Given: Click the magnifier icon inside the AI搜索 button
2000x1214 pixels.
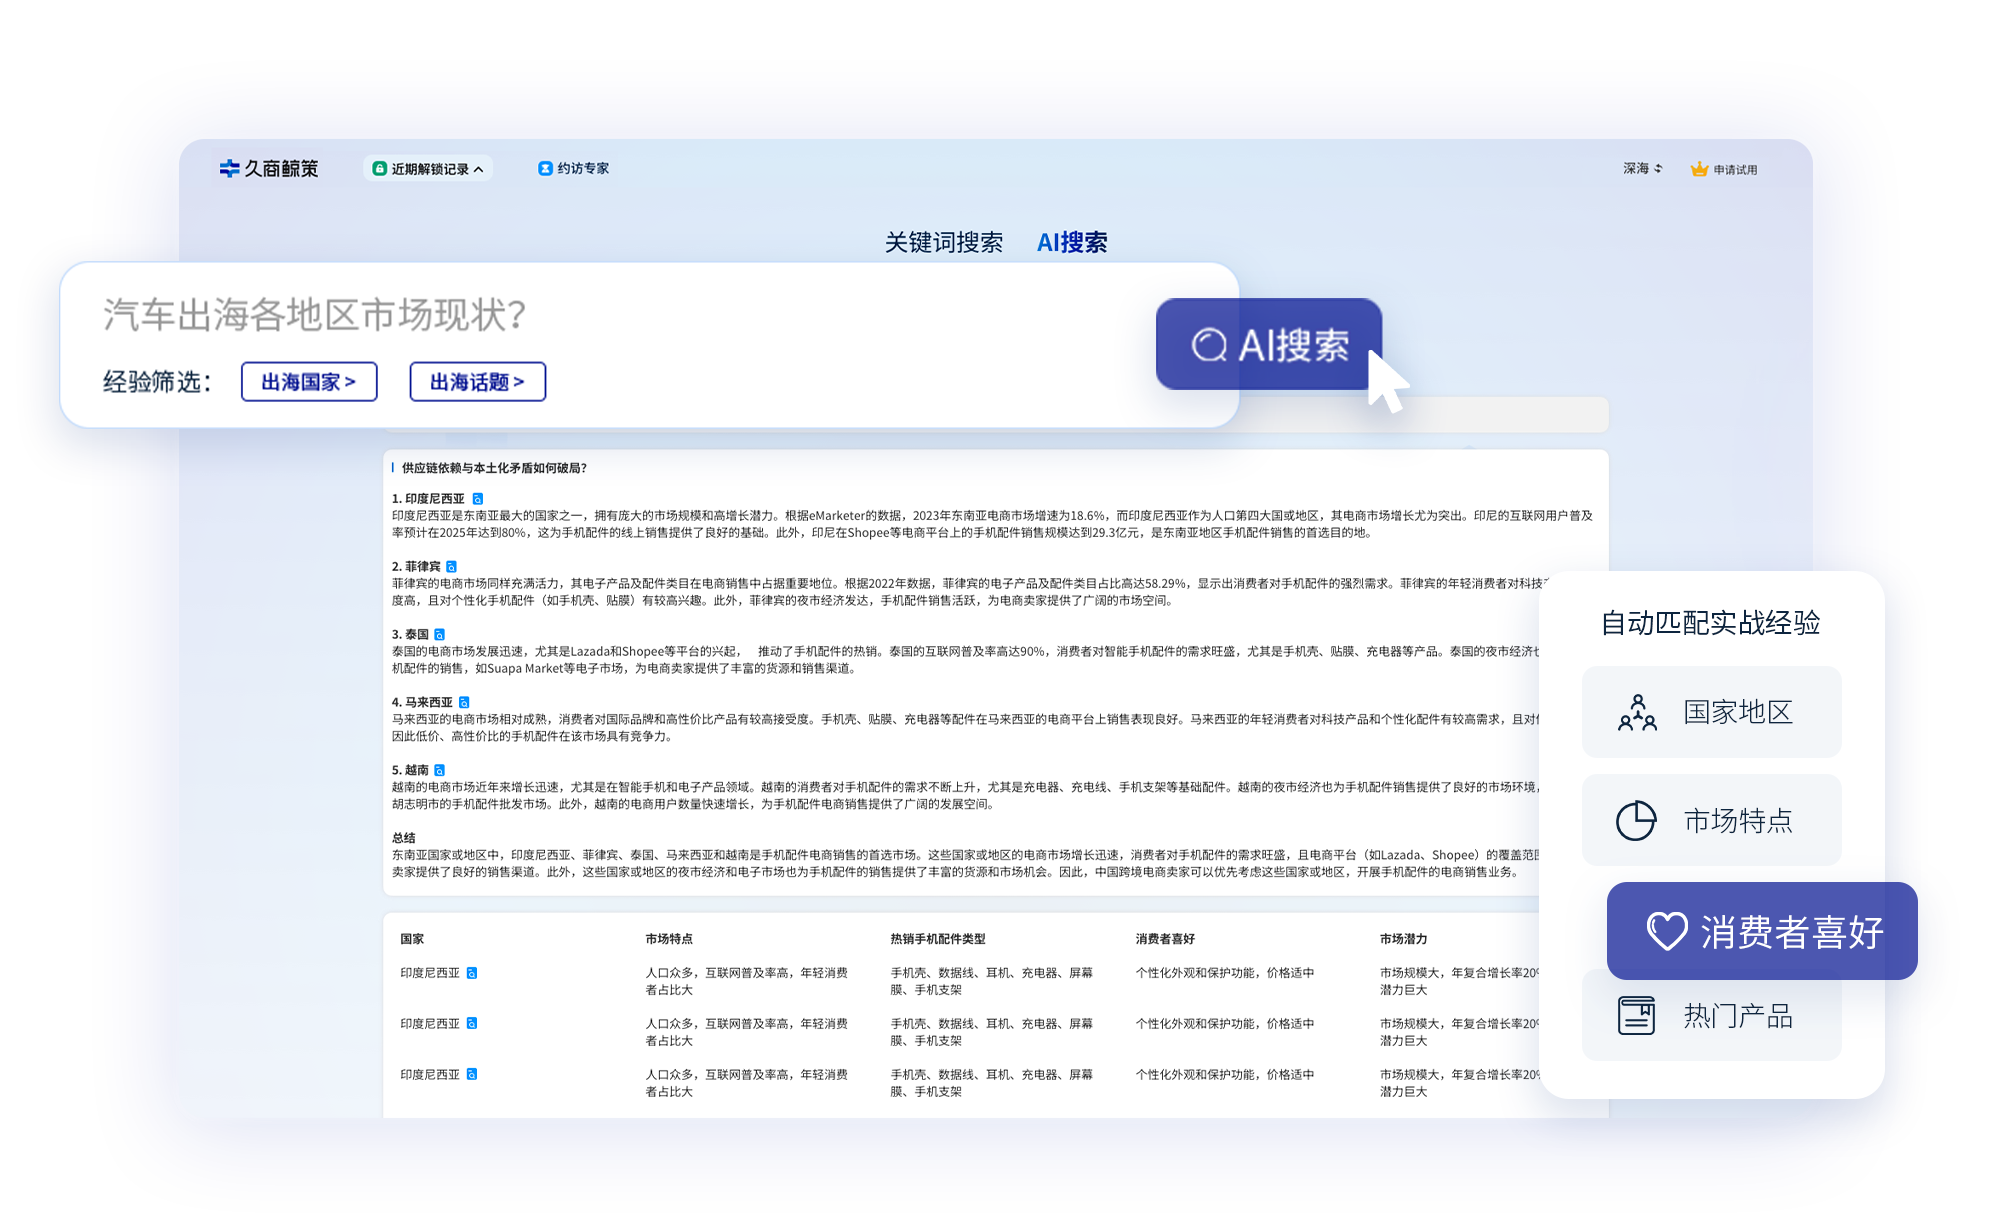Looking at the screenshot, I should [1212, 344].
